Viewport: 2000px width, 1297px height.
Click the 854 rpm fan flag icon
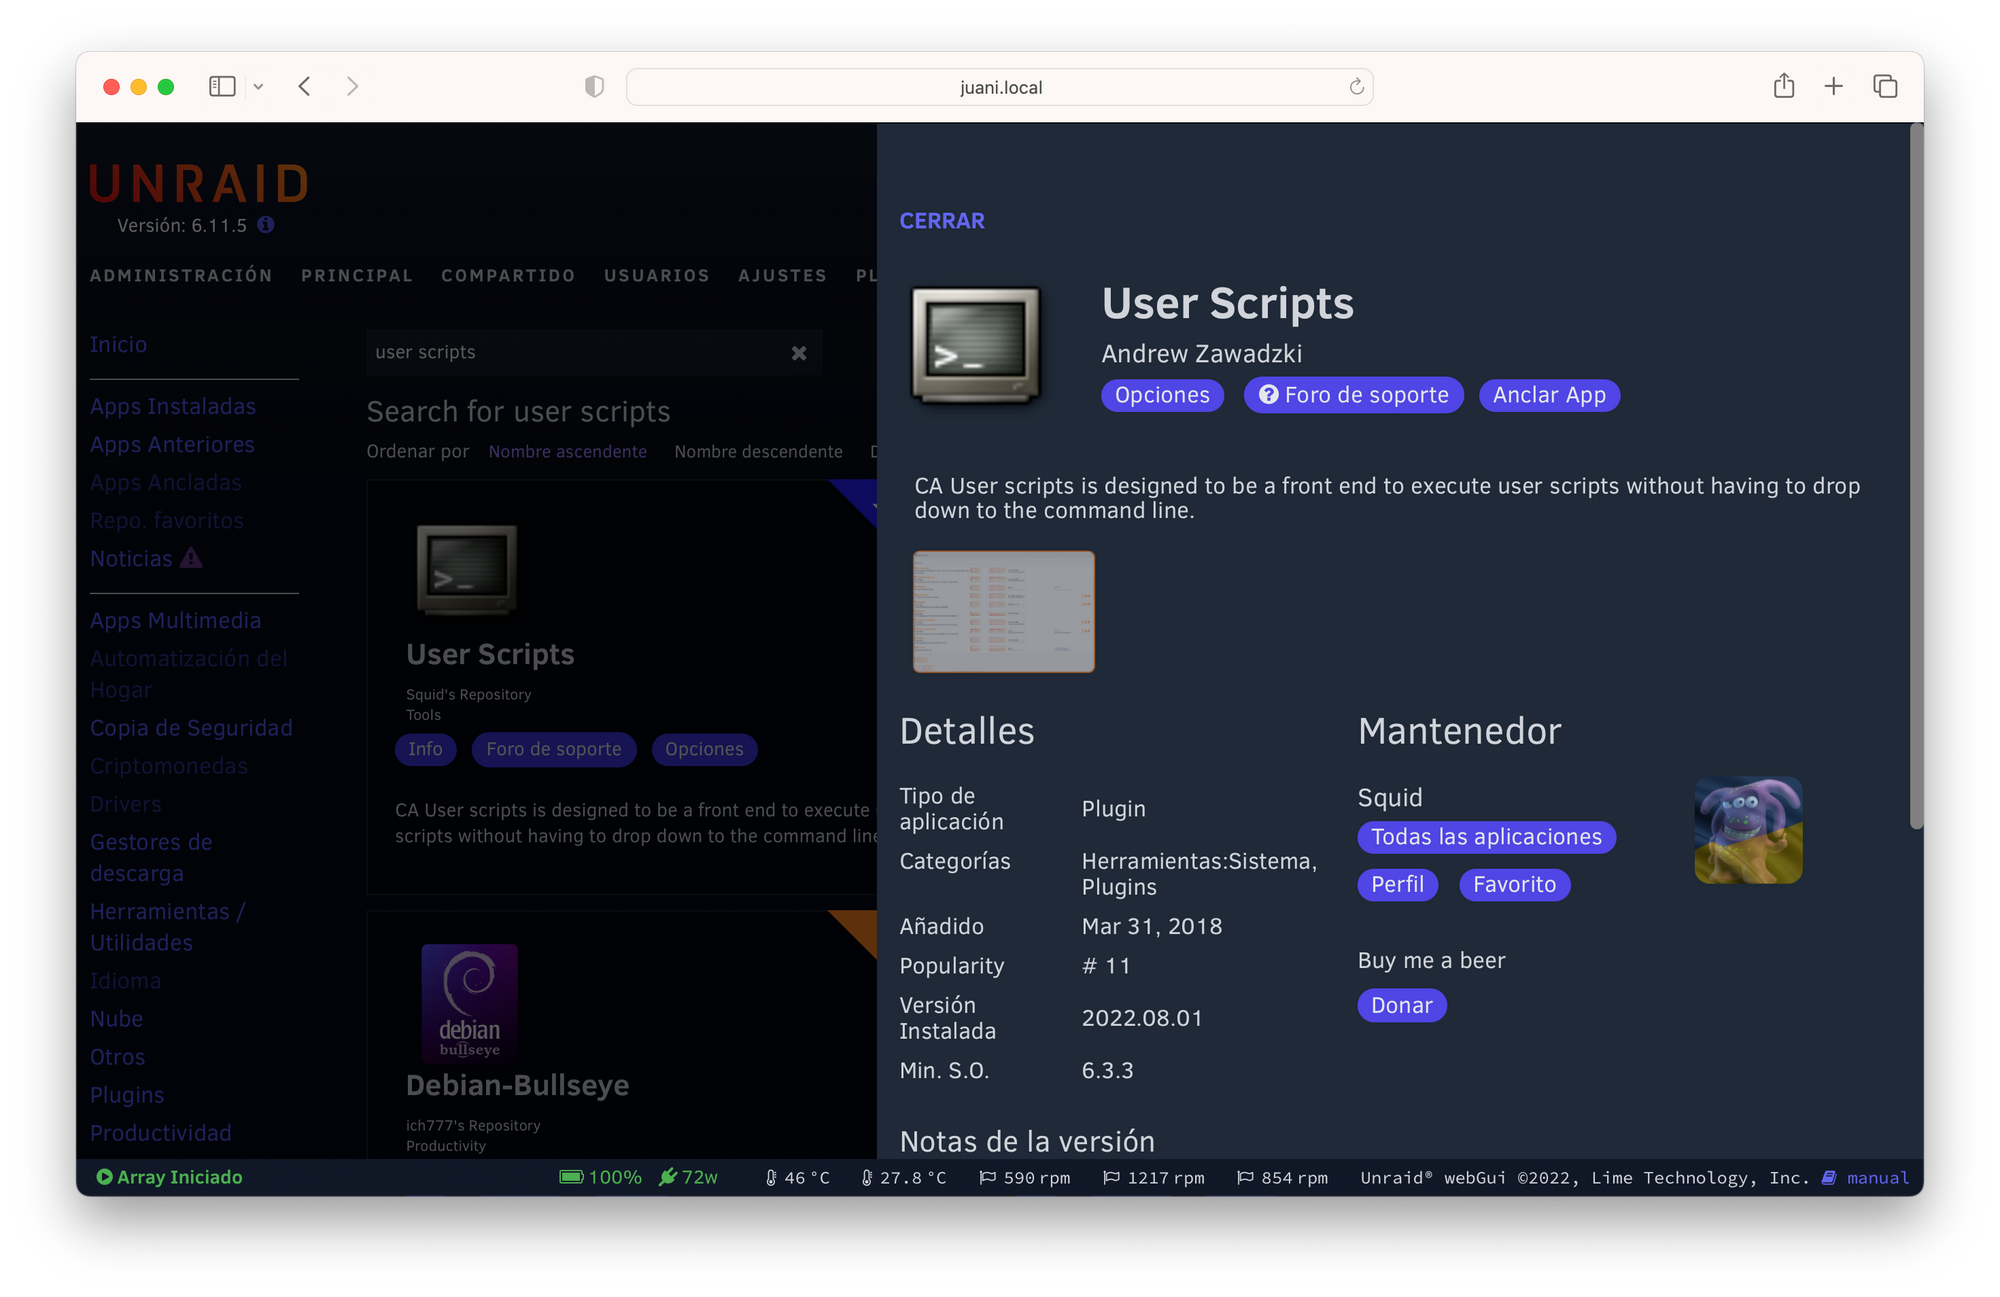[x=1245, y=1178]
